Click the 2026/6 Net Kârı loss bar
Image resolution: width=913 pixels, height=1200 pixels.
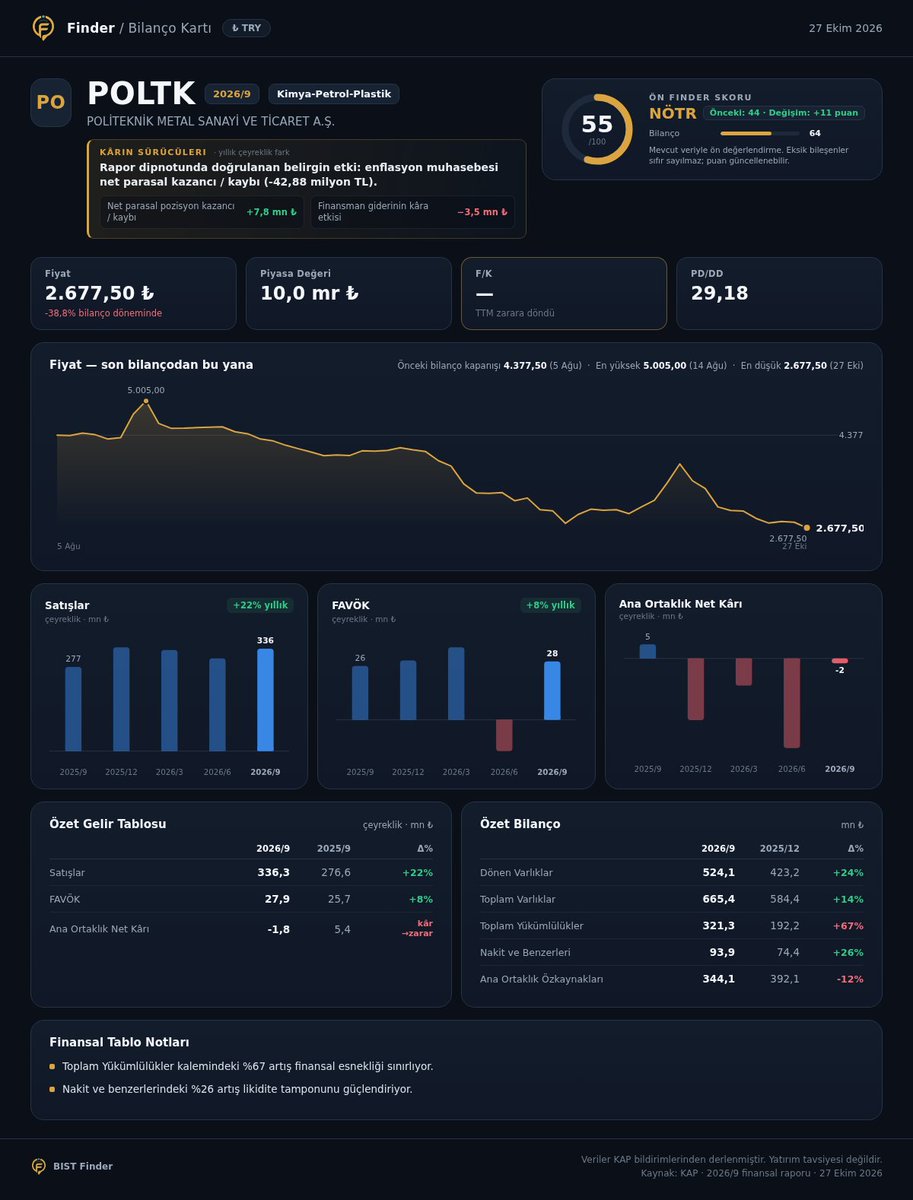pyautogui.click(x=791, y=703)
